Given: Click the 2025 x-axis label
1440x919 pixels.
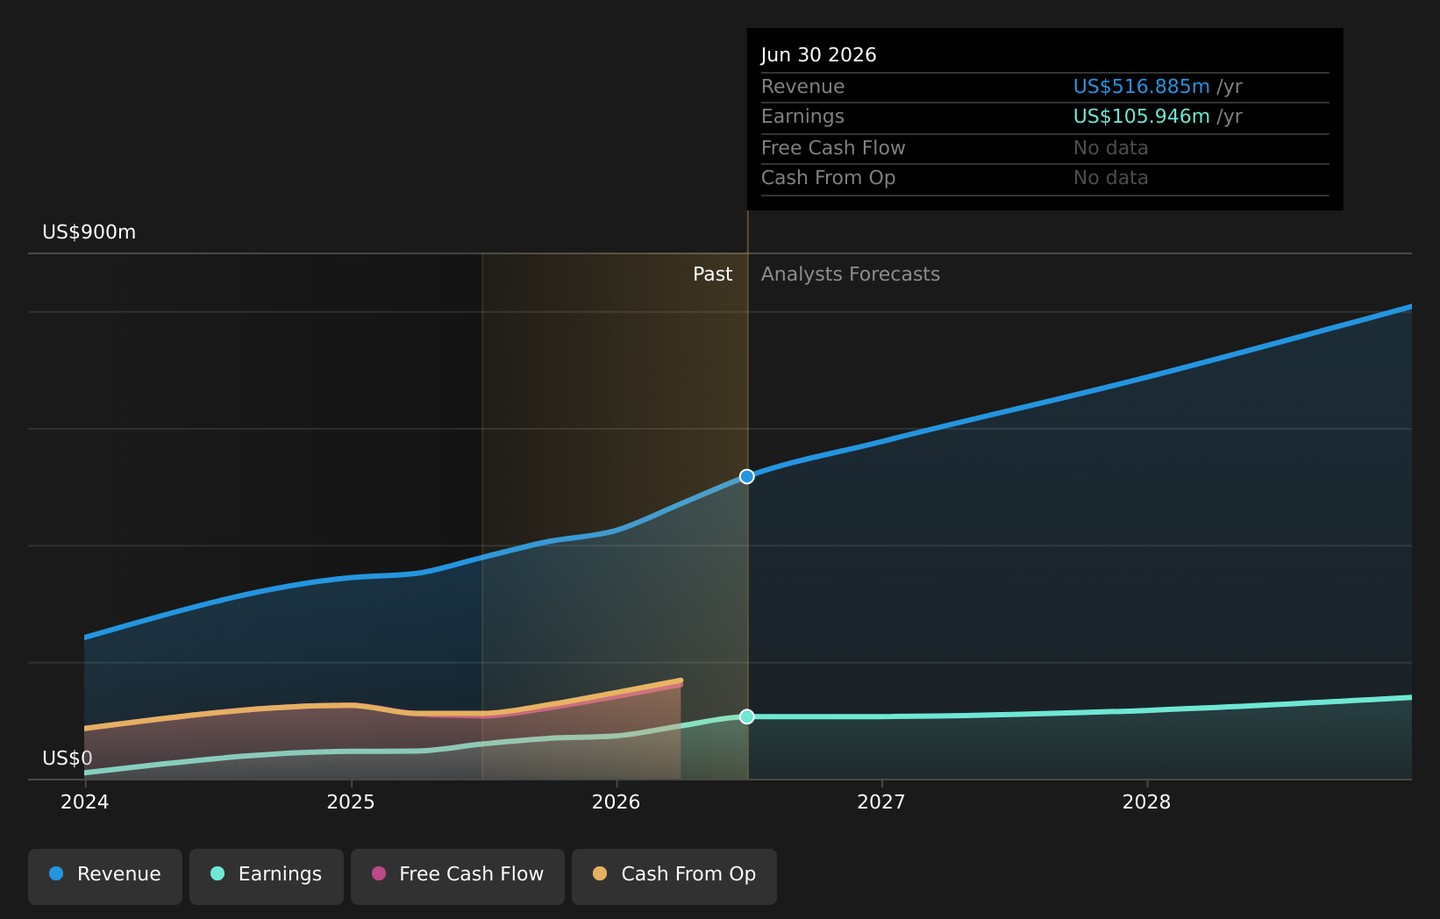Looking at the screenshot, I should click(x=351, y=802).
